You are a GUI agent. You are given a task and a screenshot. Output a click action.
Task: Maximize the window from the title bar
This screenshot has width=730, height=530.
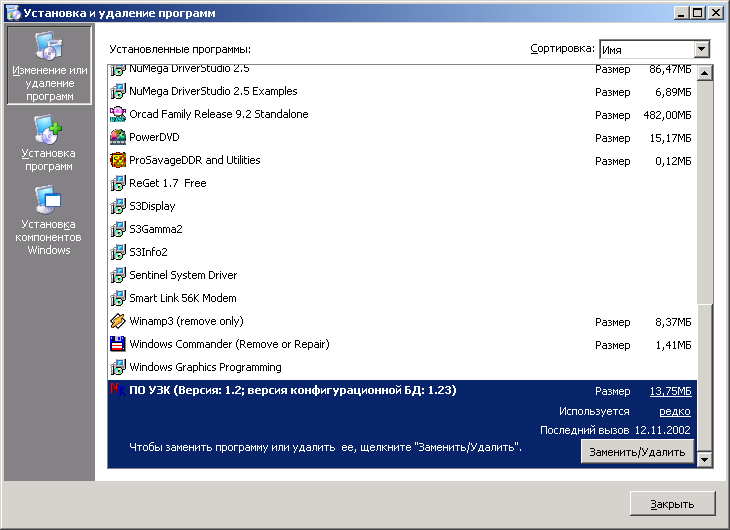(x=697, y=13)
